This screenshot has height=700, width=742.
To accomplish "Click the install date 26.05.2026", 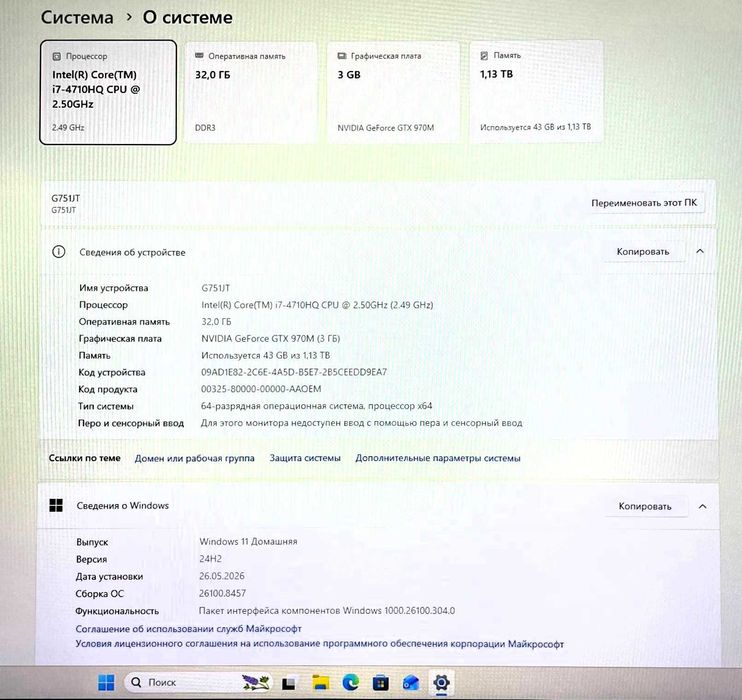I will coord(222,576).
